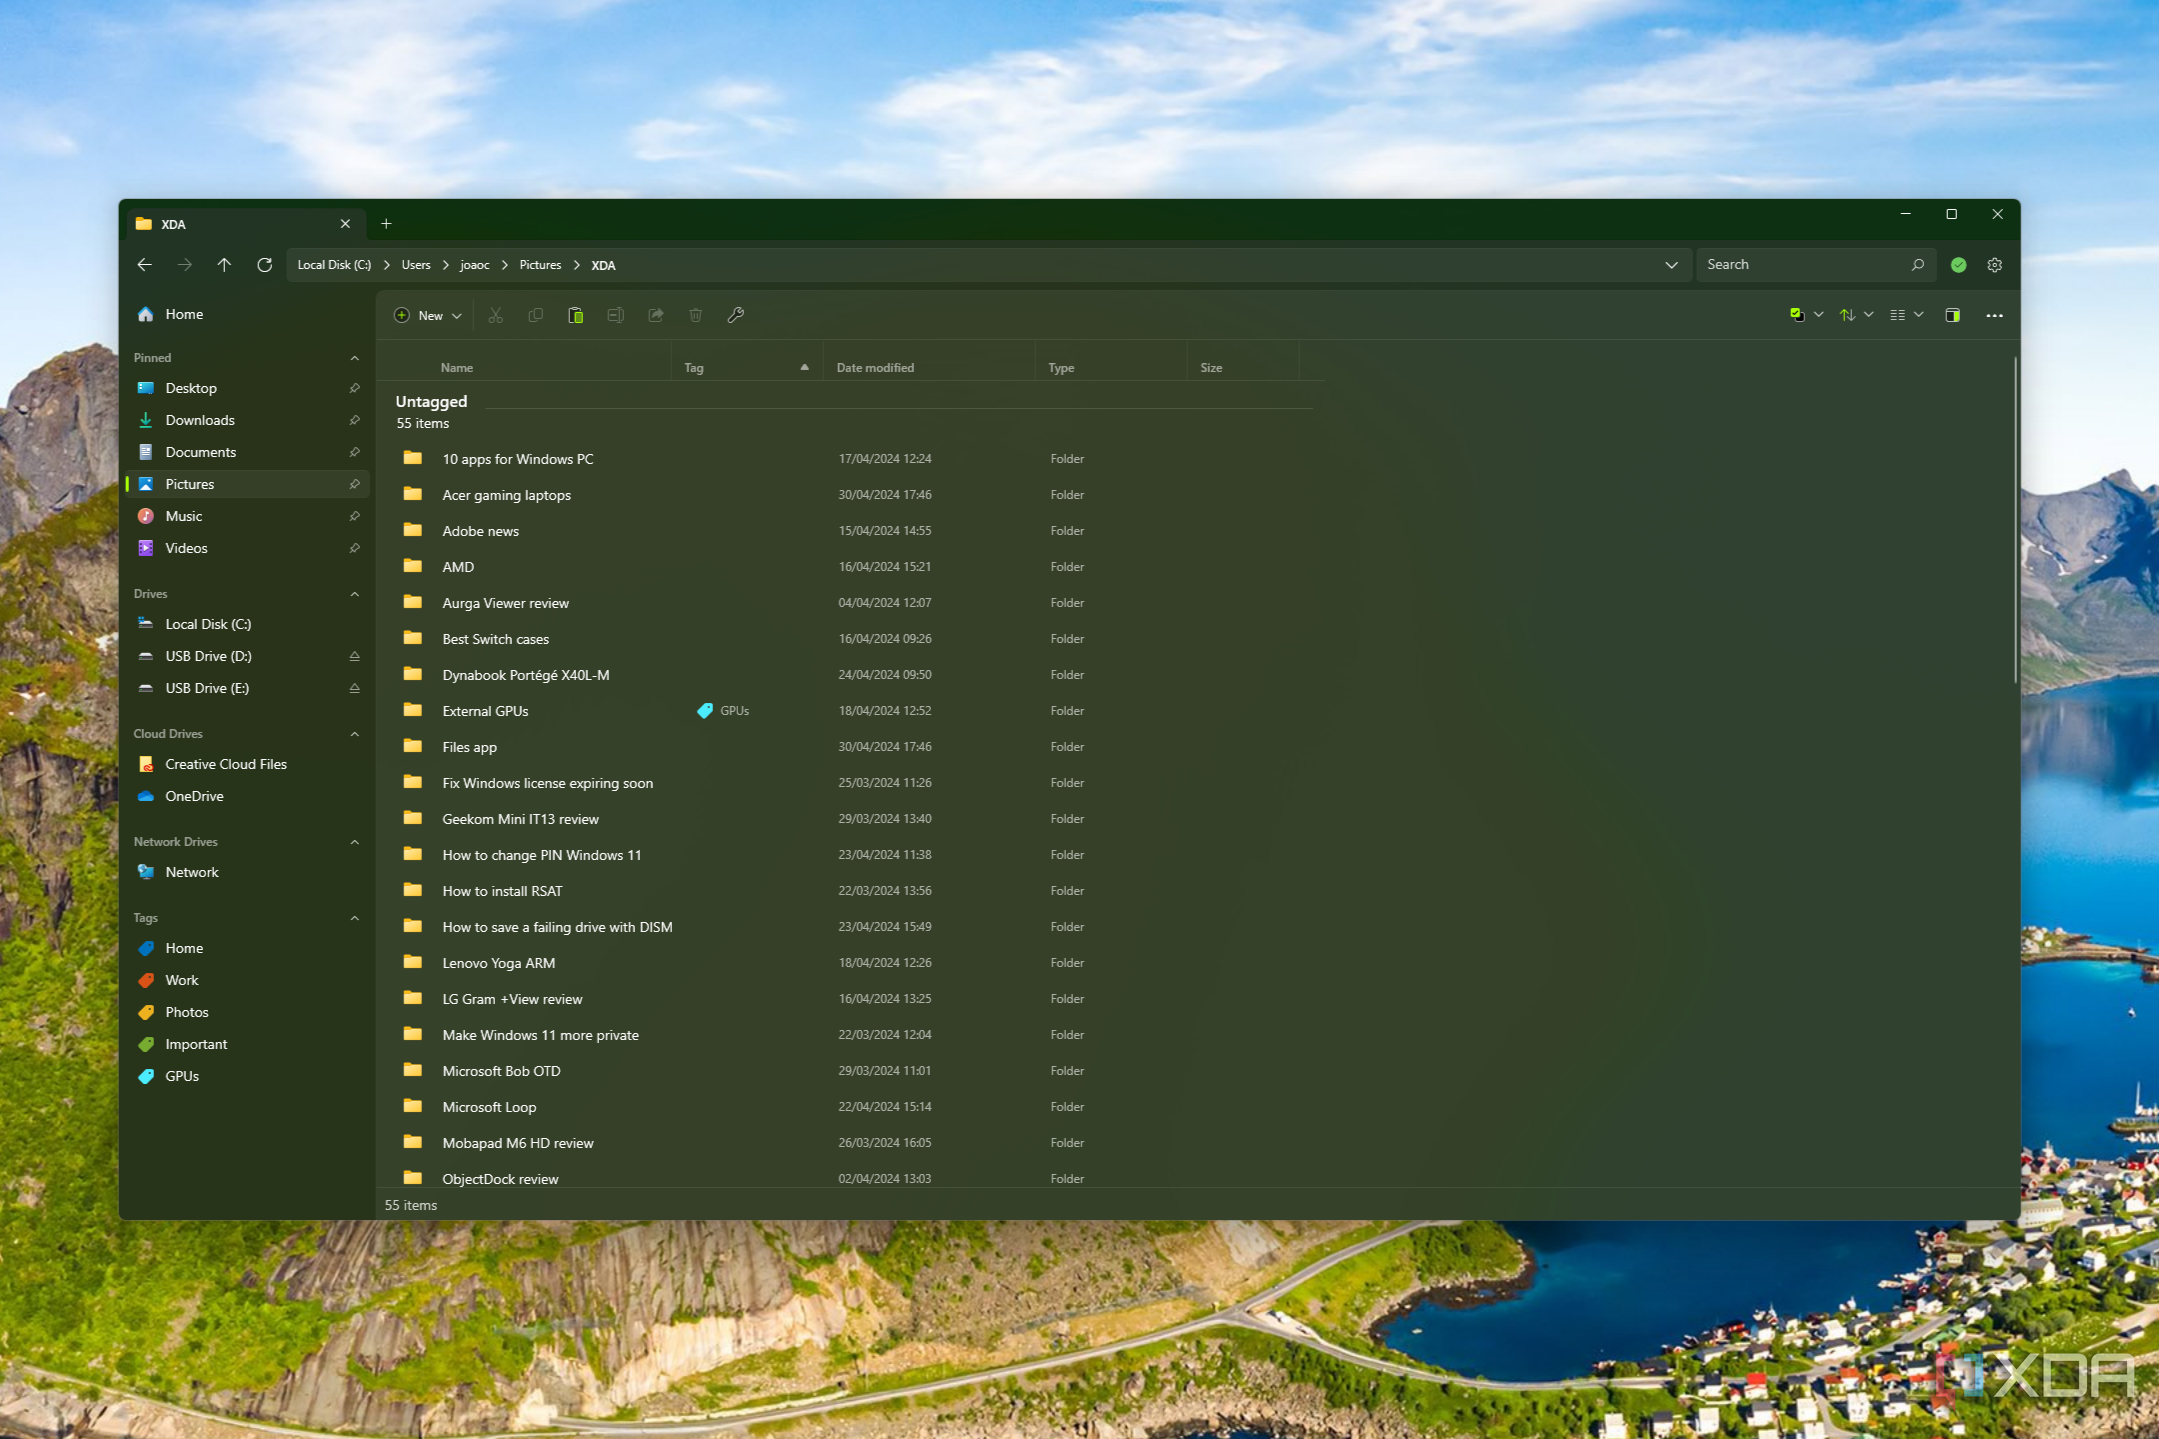Open Local Disk (C:) drive
The width and height of the screenshot is (2159, 1439).
[248, 624]
